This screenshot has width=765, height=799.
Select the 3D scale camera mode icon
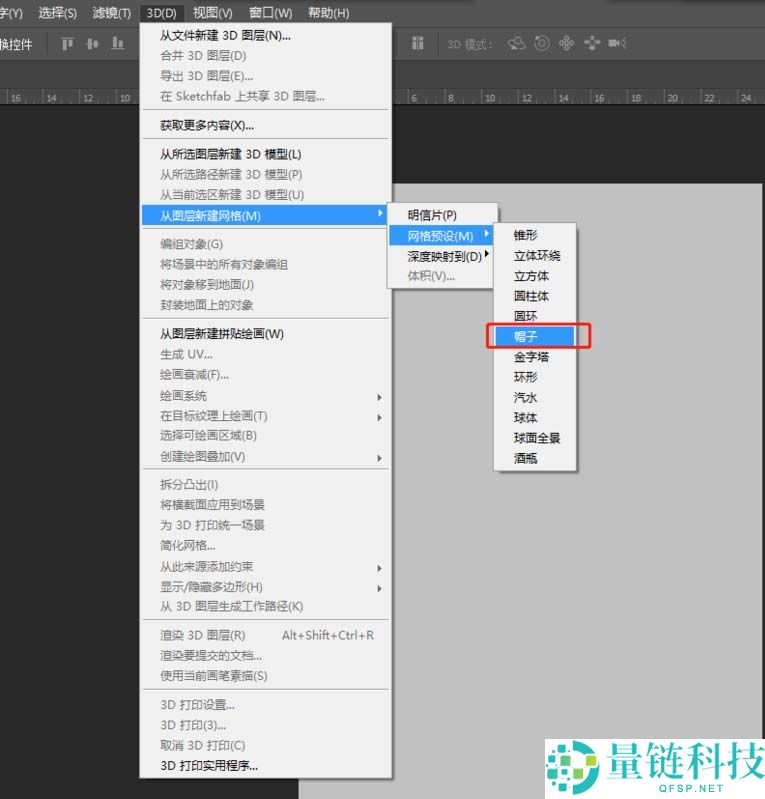coord(617,43)
